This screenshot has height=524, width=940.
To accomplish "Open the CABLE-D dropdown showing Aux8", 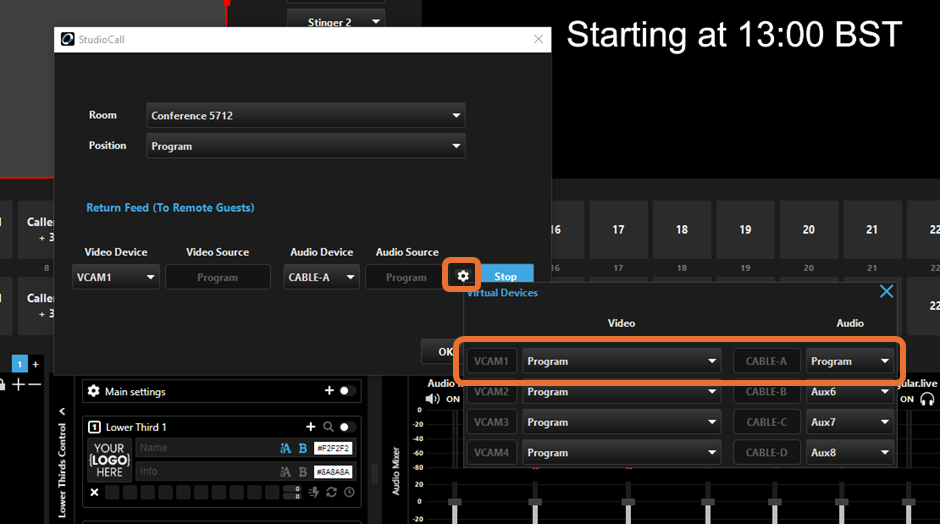I will pyautogui.click(x=850, y=453).
